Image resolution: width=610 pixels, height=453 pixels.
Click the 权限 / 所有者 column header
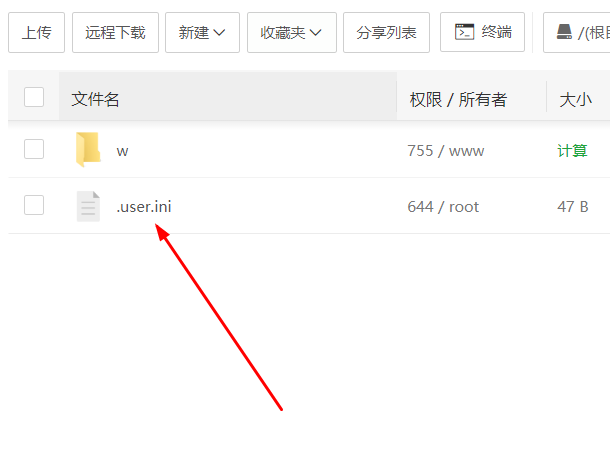pyautogui.click(x=458, y=100)
